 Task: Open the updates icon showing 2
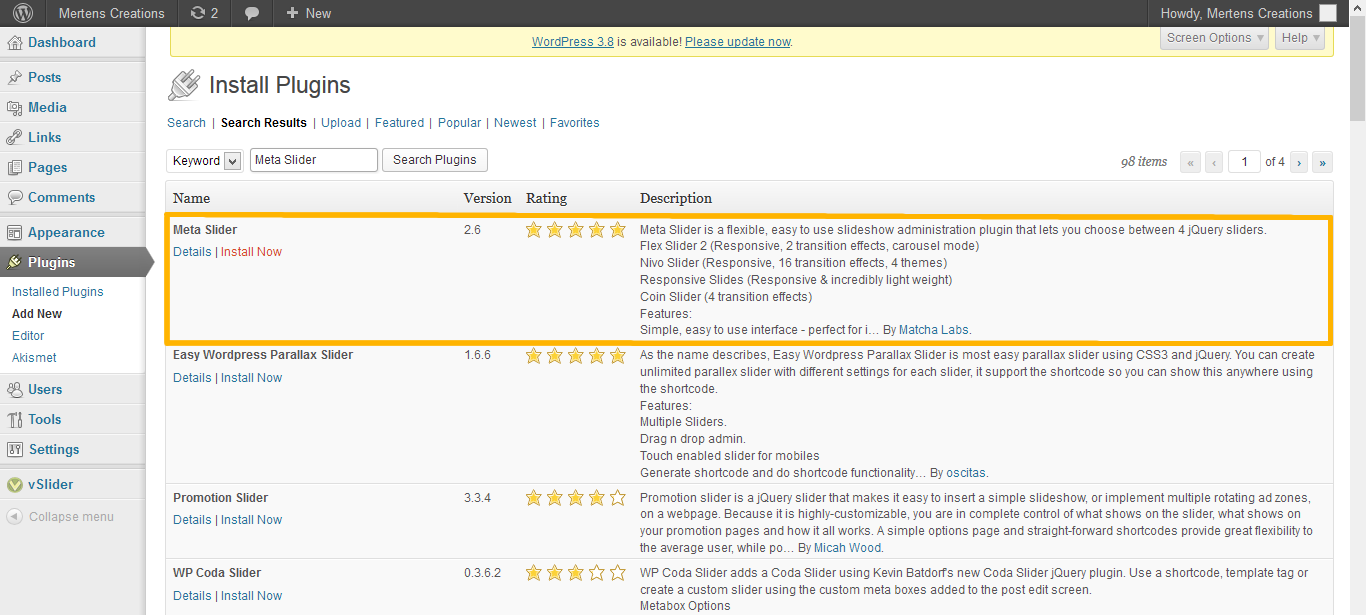click(x=204, y=13)
